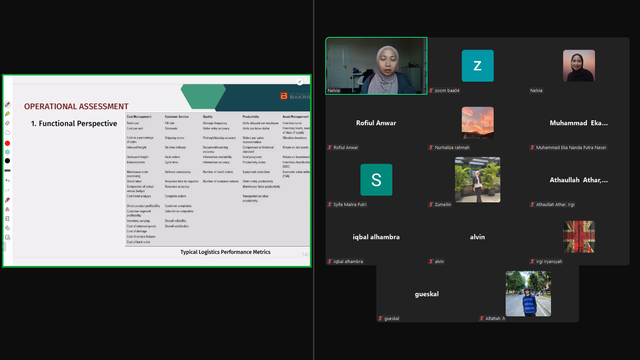Screen dimensions: 640x360
Task: Click the text 1. Functional Perspective
Action: 74,123
